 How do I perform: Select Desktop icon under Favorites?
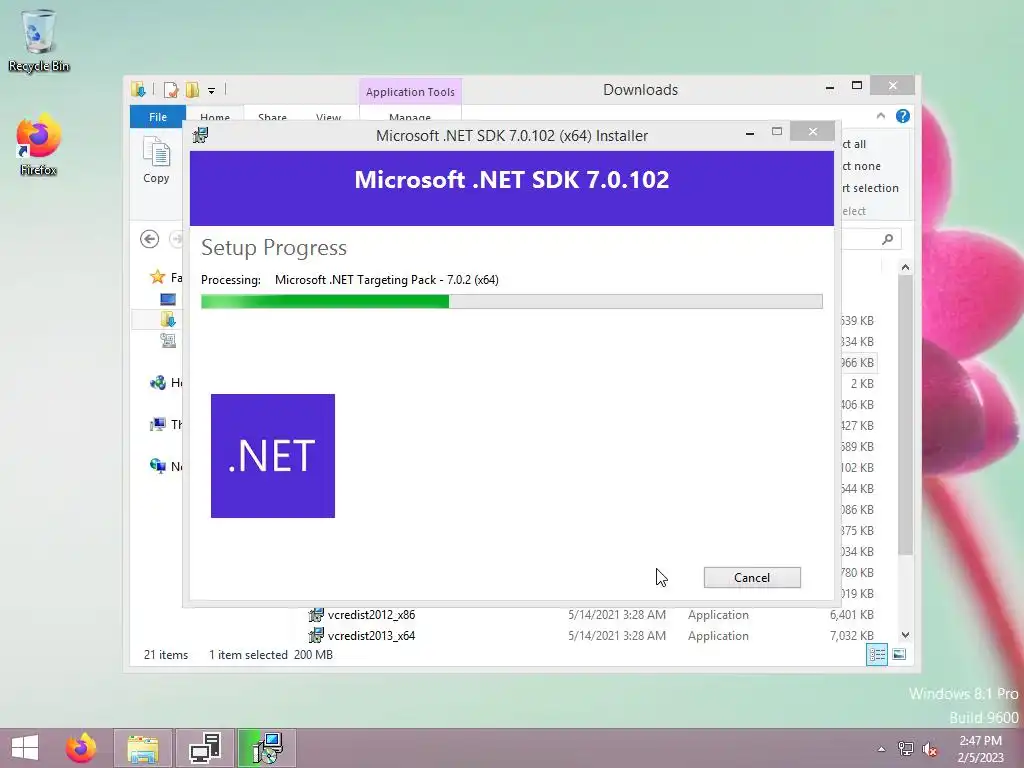[x=168, y=298]
